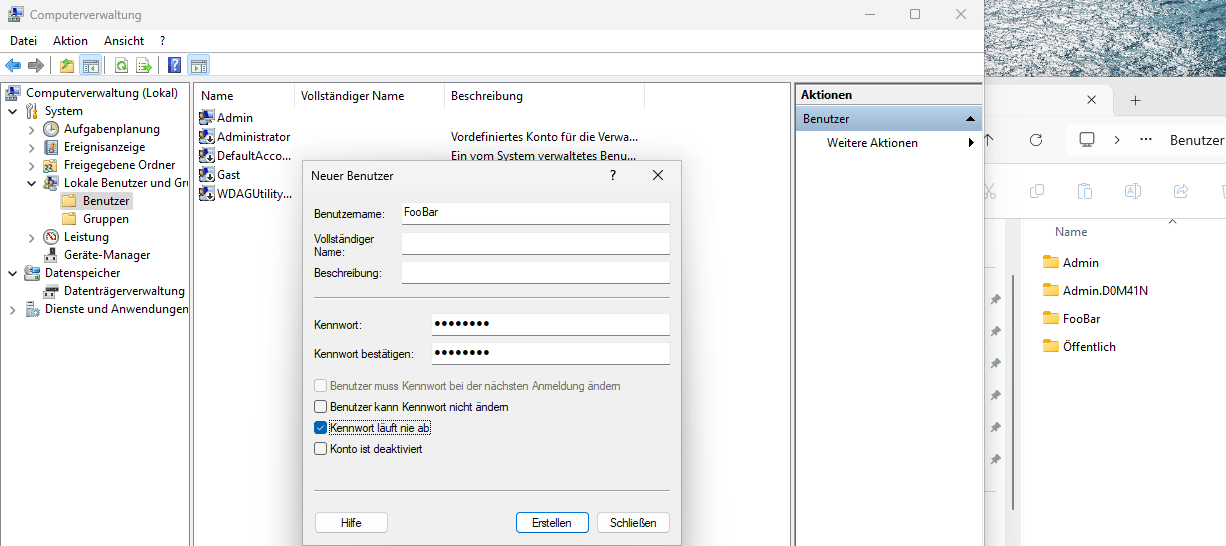
Task: Click the dialog's question mark help button
Action: [613, 175]
